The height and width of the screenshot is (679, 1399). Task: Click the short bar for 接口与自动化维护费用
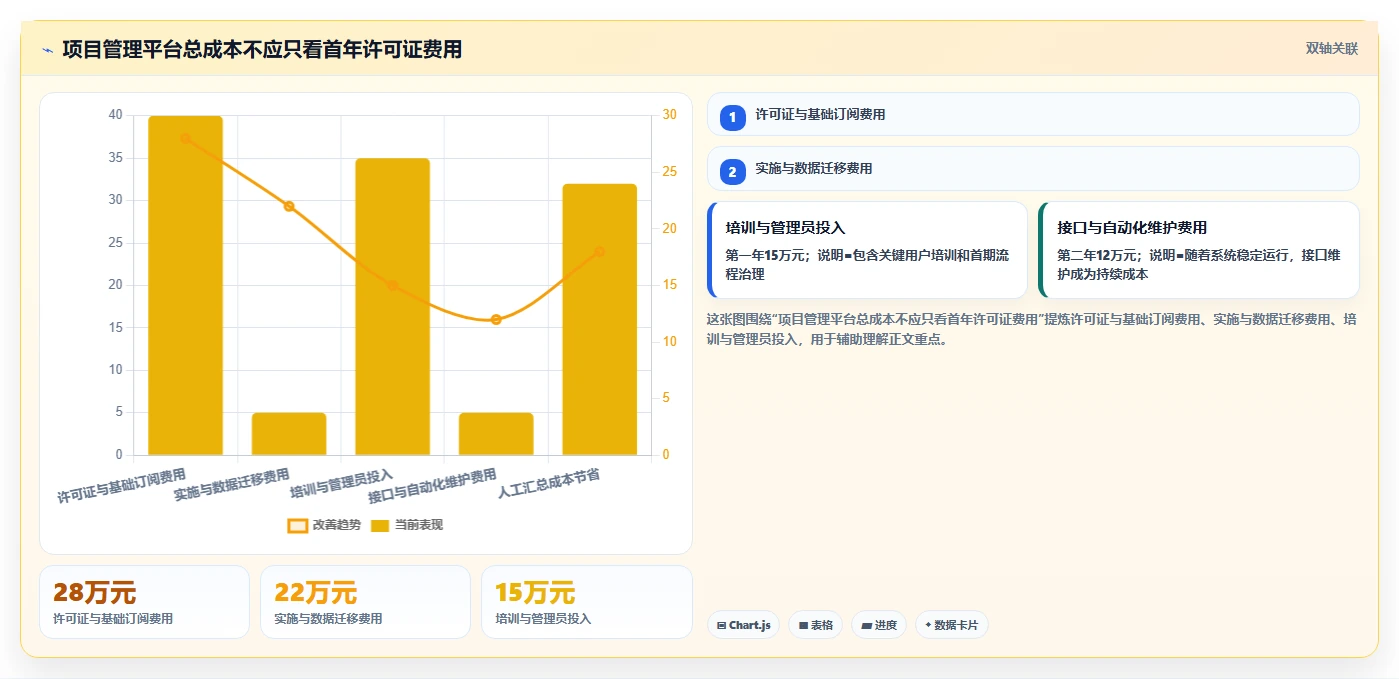coord(496,434)
